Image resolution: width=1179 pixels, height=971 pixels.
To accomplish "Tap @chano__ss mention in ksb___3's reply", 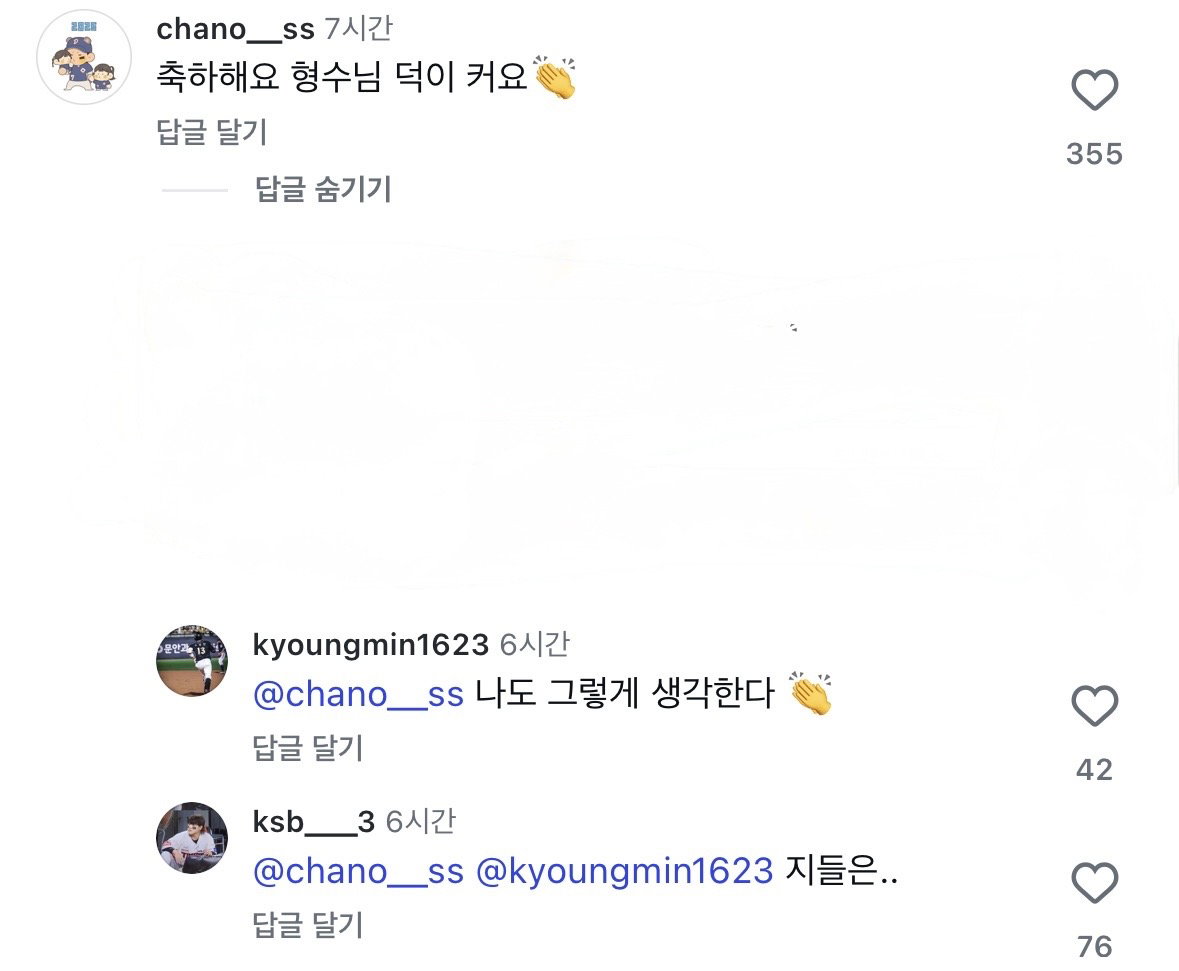I will pos(358,871).
